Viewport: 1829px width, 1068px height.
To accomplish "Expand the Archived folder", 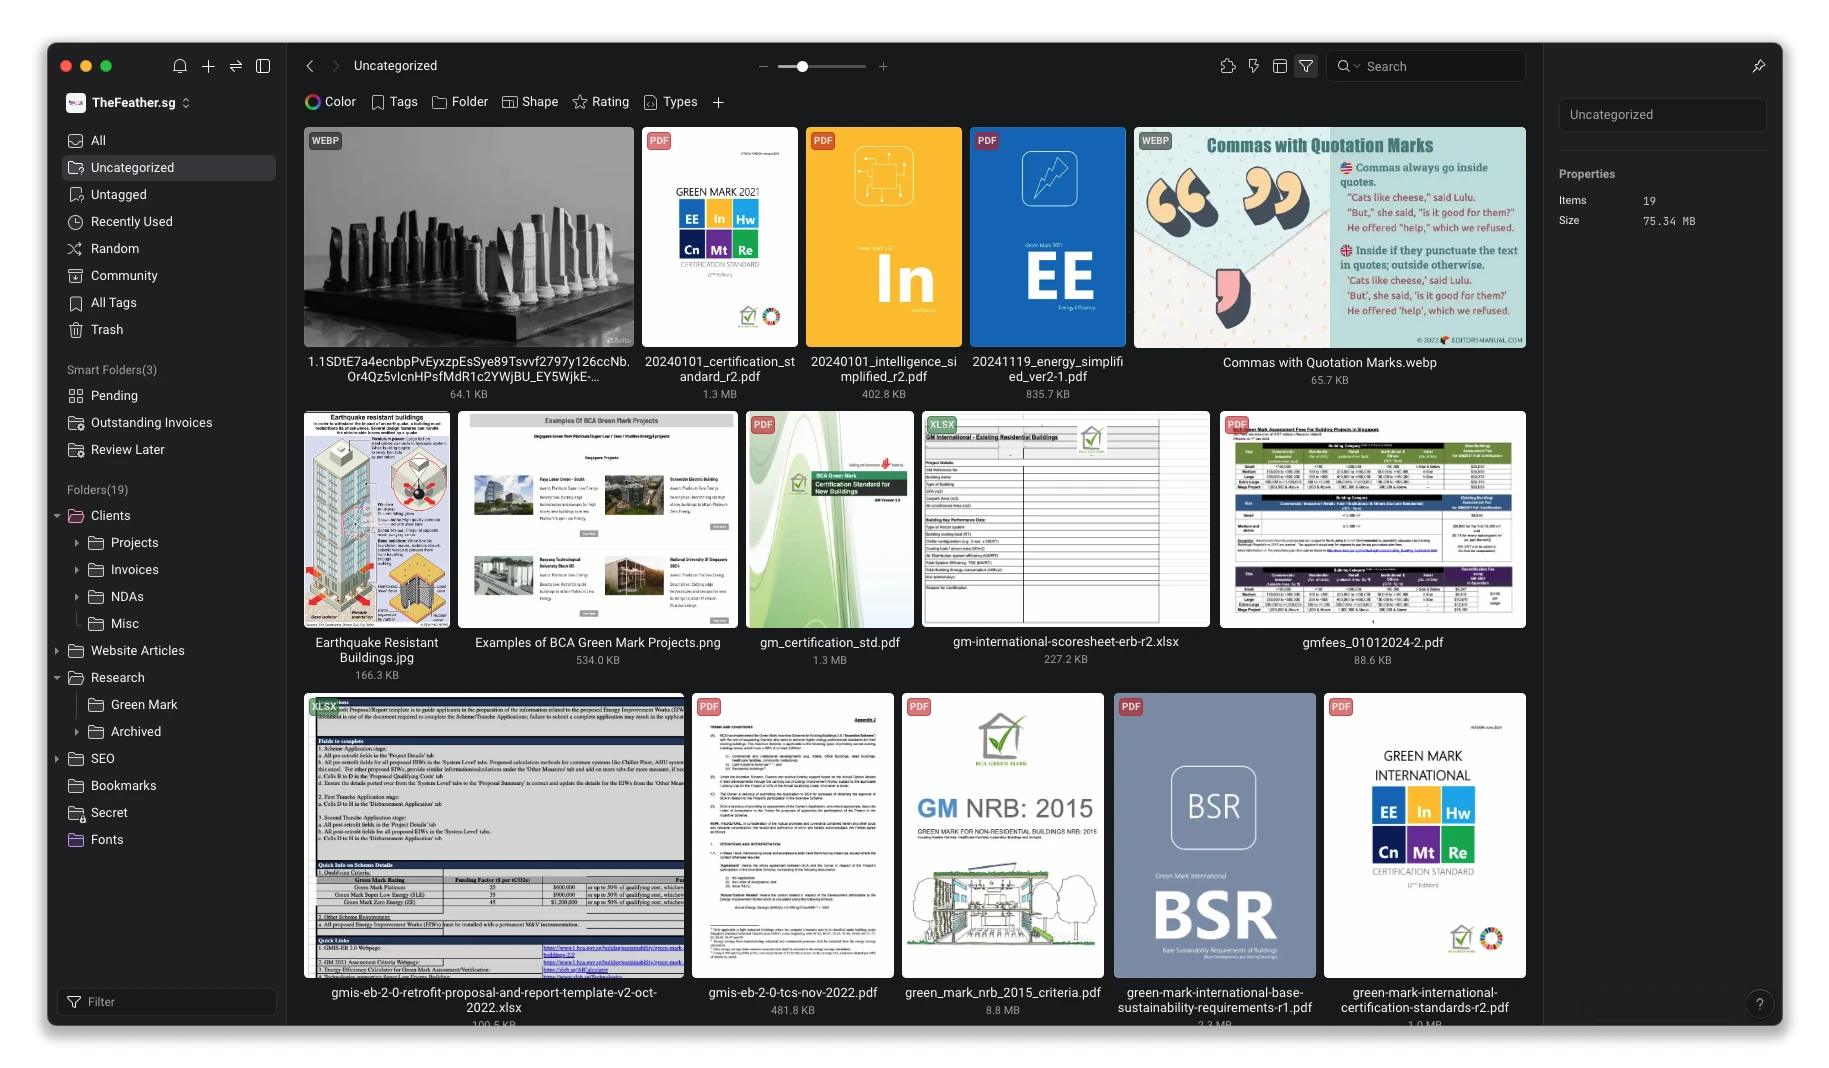I will pos(77,732).
